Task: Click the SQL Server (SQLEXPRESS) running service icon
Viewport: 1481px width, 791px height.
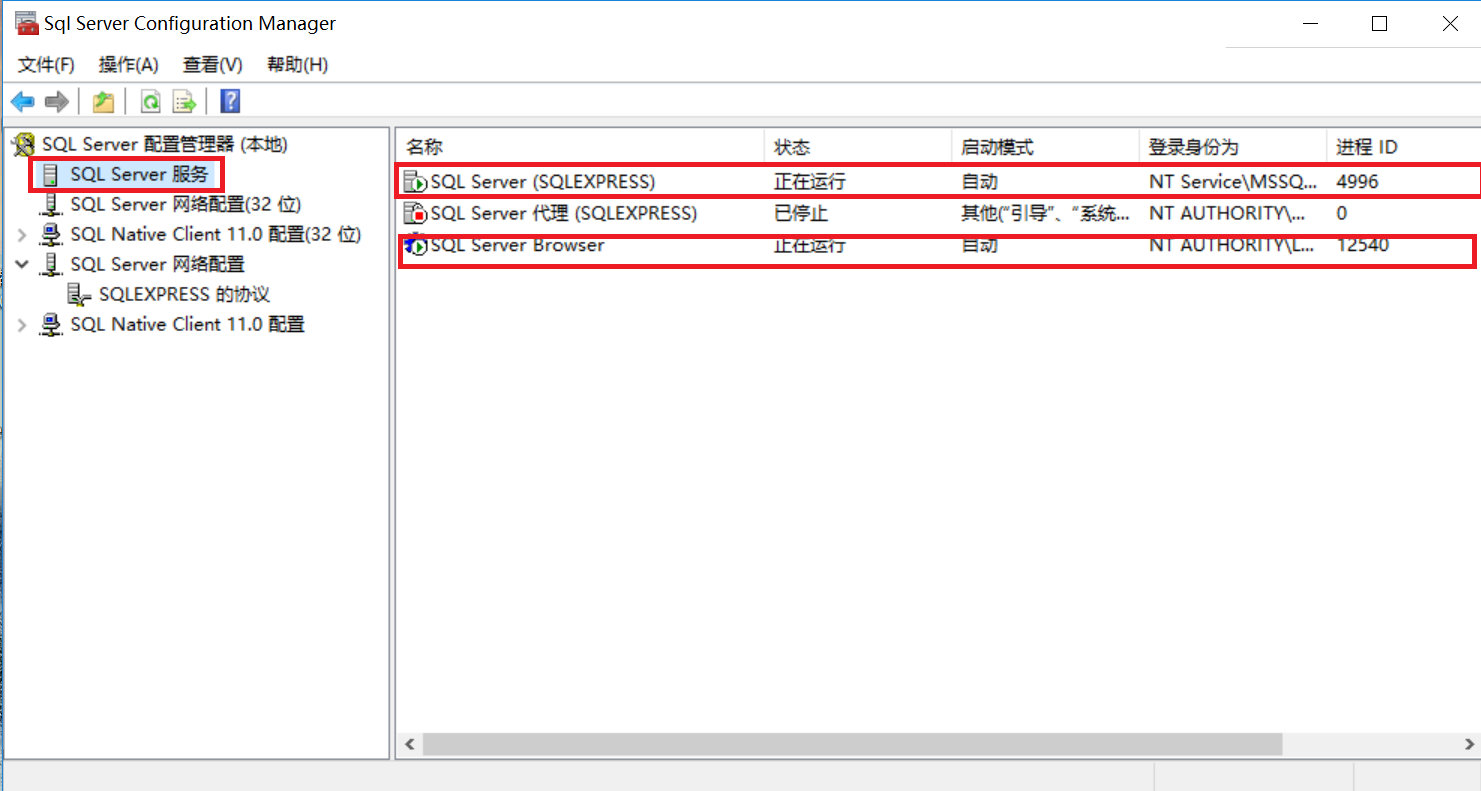Action: point(415,182)
